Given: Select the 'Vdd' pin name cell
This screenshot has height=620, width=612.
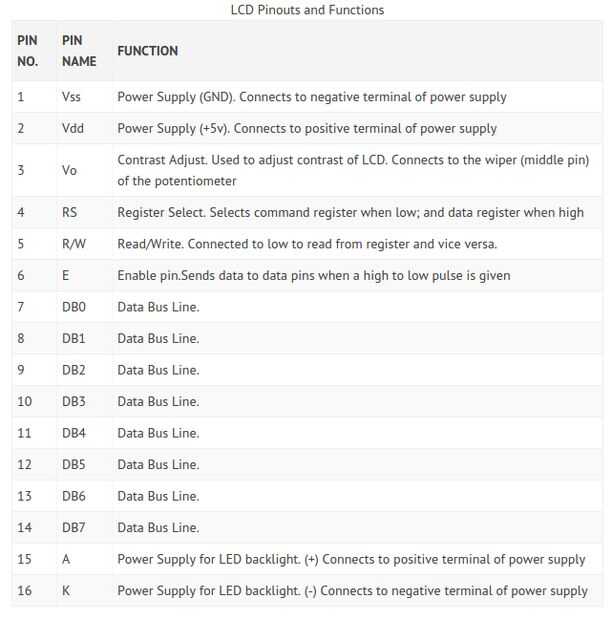Looking at the screenshot, I should coord(72,128).
